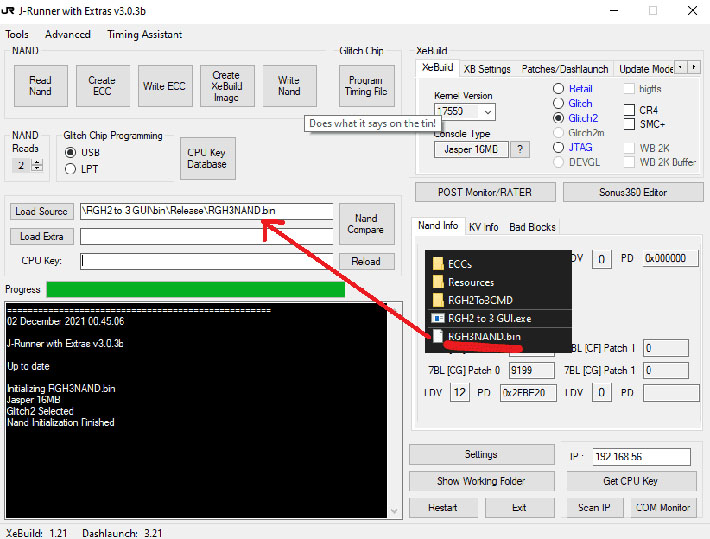This screenshot has height=539, width=710.
Task: Open the CPU Key Database
Action: coord(207,158)
